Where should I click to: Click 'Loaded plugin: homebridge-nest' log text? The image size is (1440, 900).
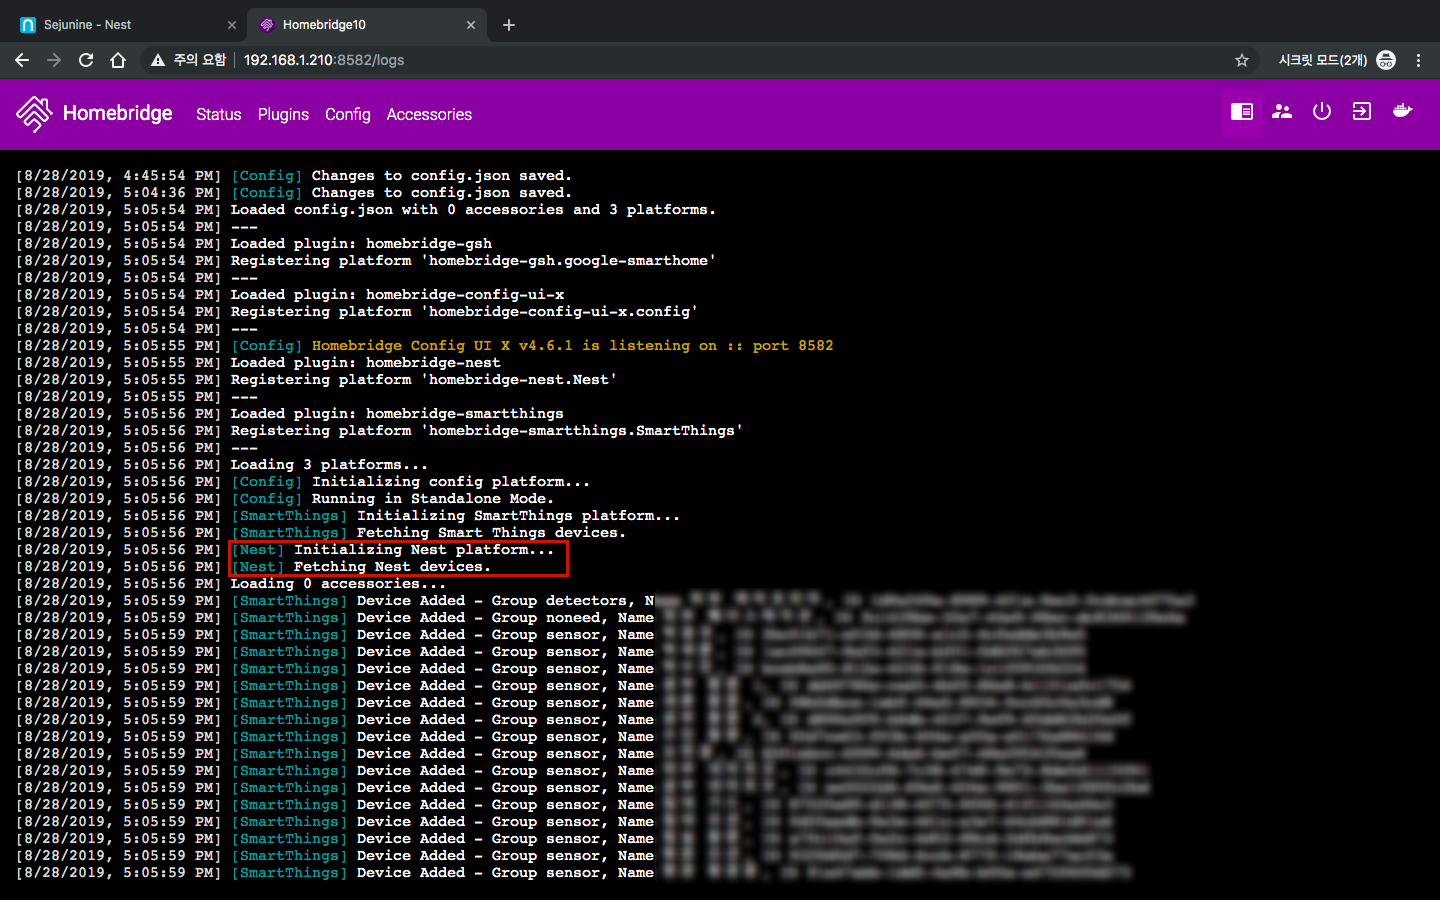365,363
